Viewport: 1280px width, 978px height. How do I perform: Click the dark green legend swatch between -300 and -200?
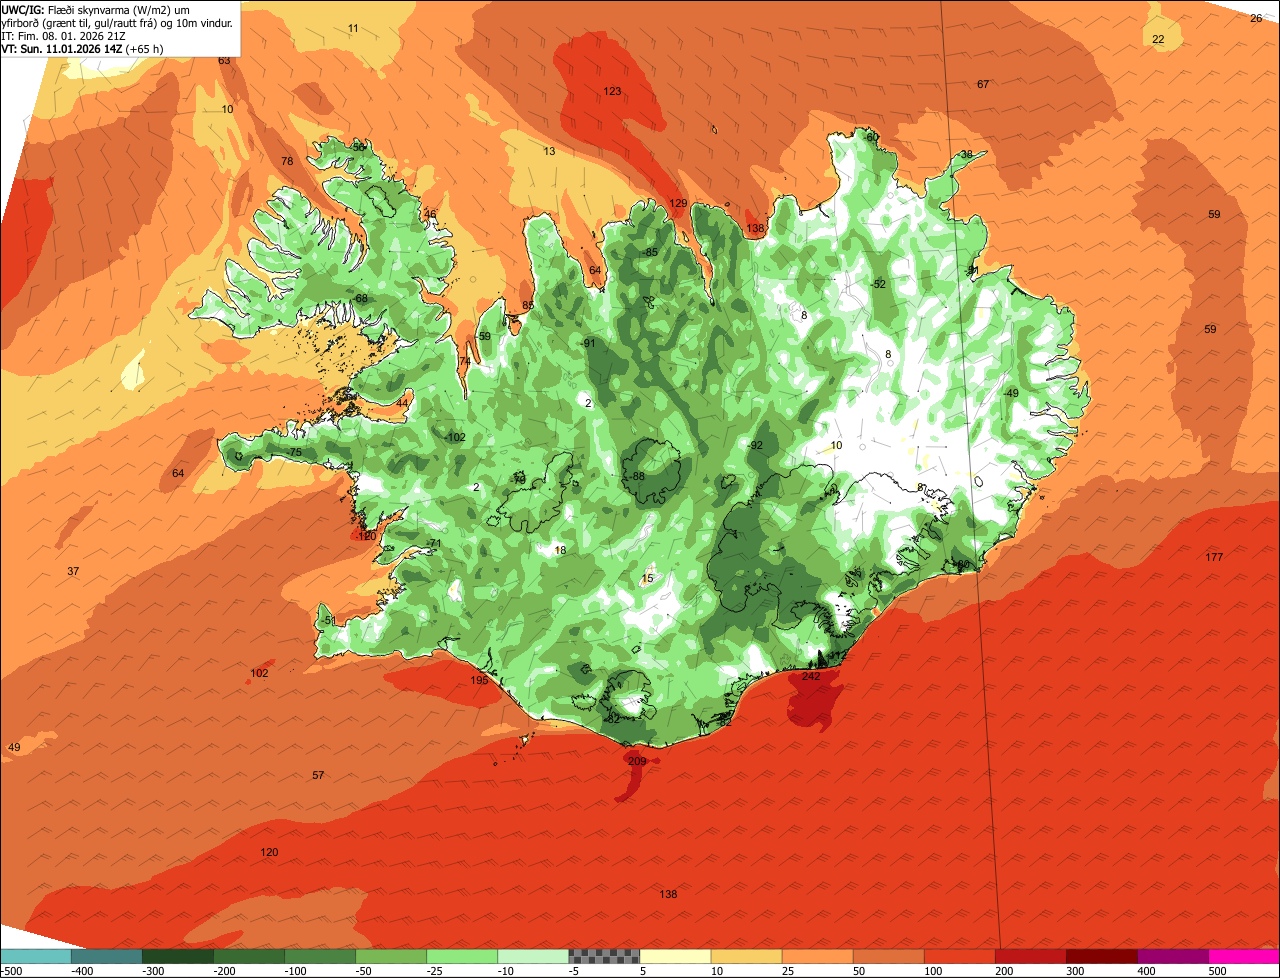177,957
